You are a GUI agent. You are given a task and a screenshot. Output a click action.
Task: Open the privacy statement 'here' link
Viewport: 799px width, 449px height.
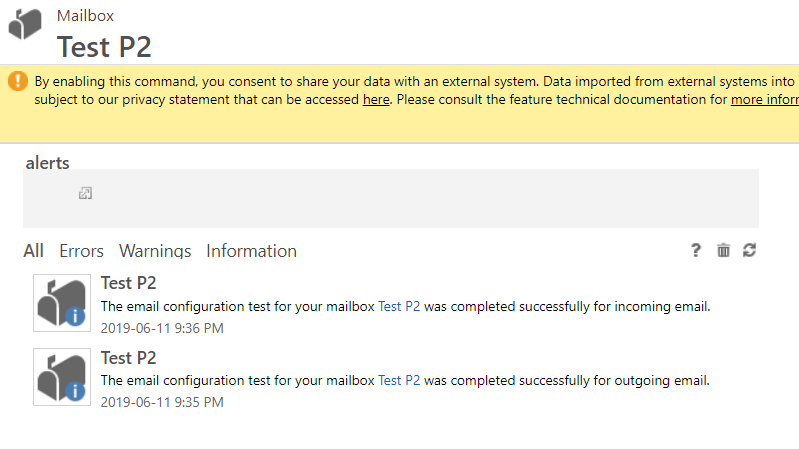tap(376, 99)
